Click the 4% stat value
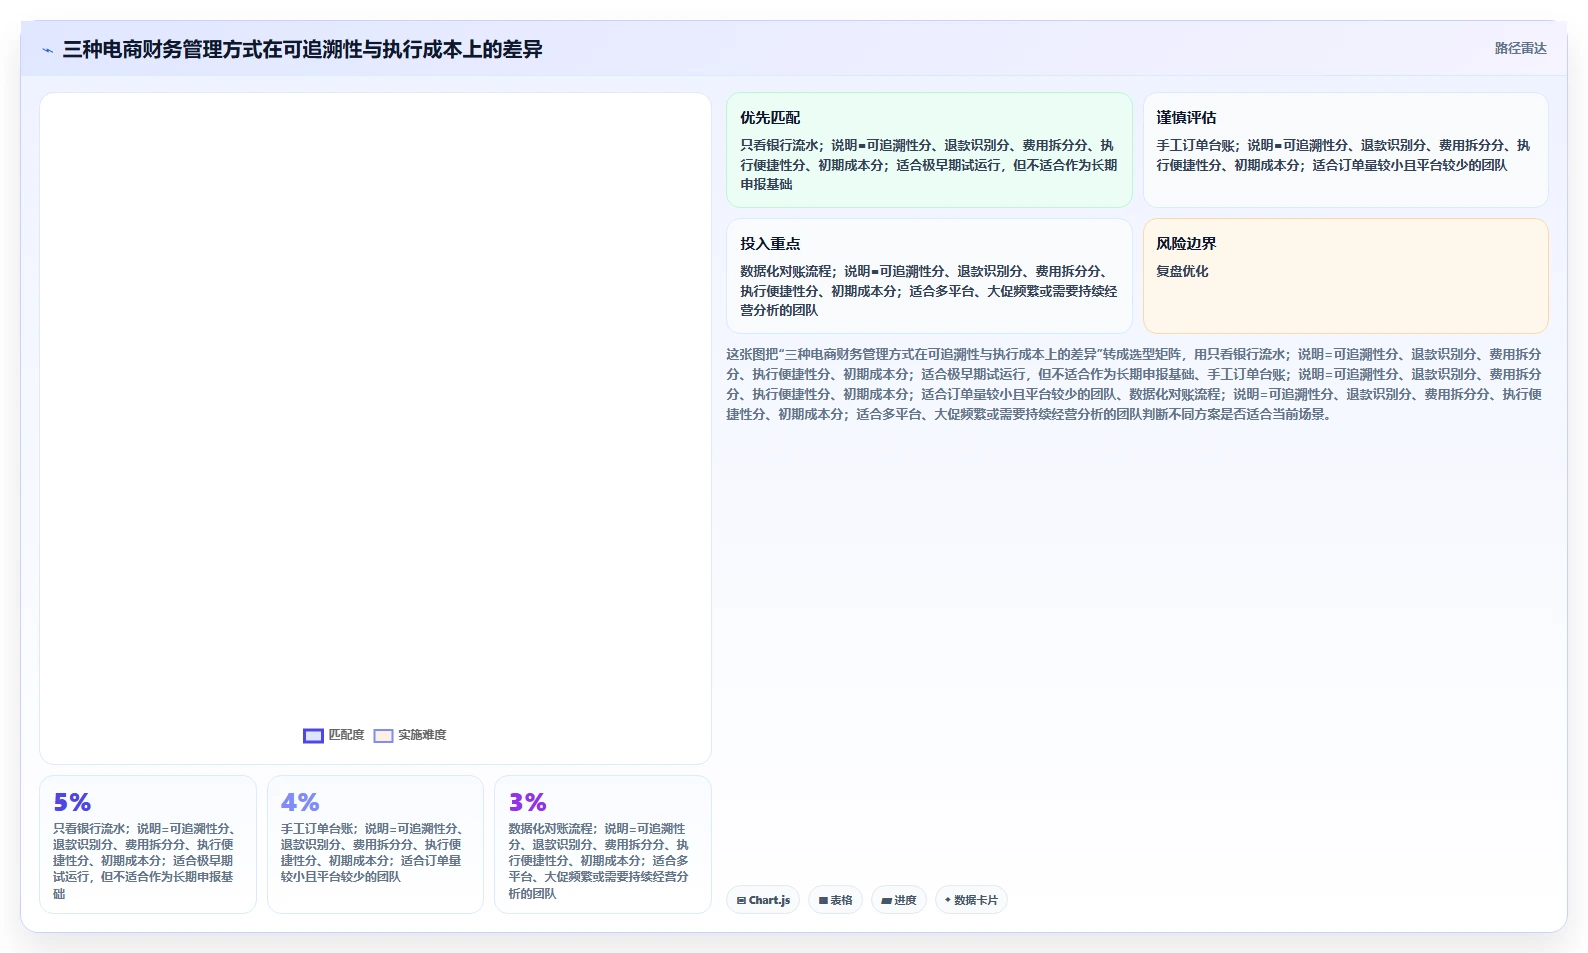The height and width of the screenshot is (953, 1588). 300,803
